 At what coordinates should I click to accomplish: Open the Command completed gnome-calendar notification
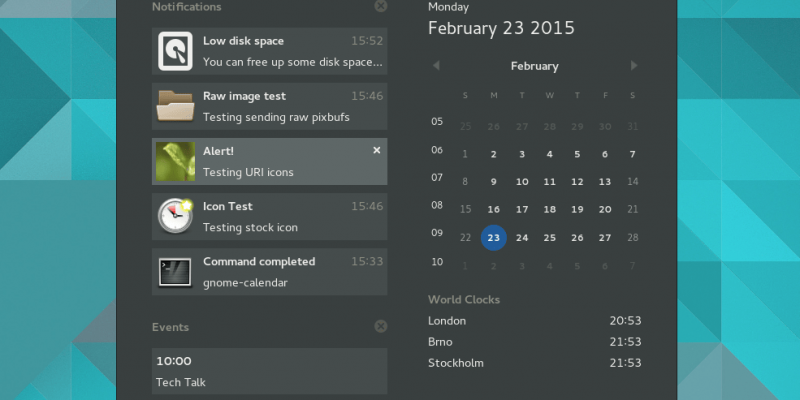click(x=269, y=272)
